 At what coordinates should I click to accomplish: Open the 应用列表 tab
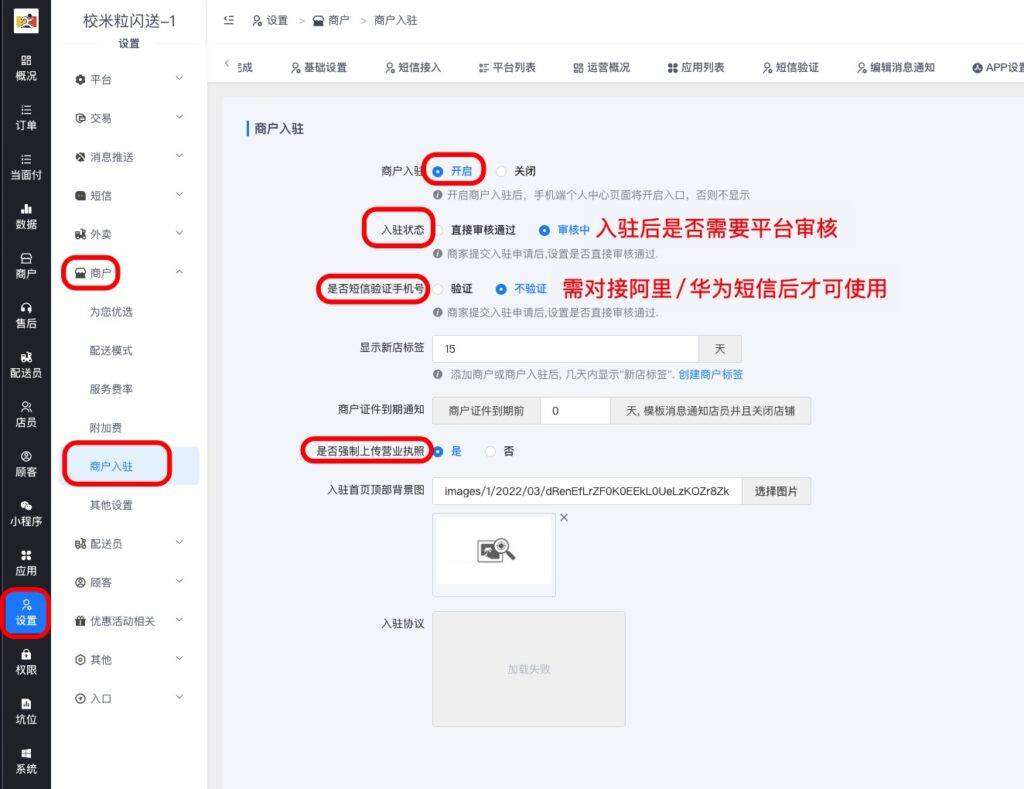tap(695, 67)
